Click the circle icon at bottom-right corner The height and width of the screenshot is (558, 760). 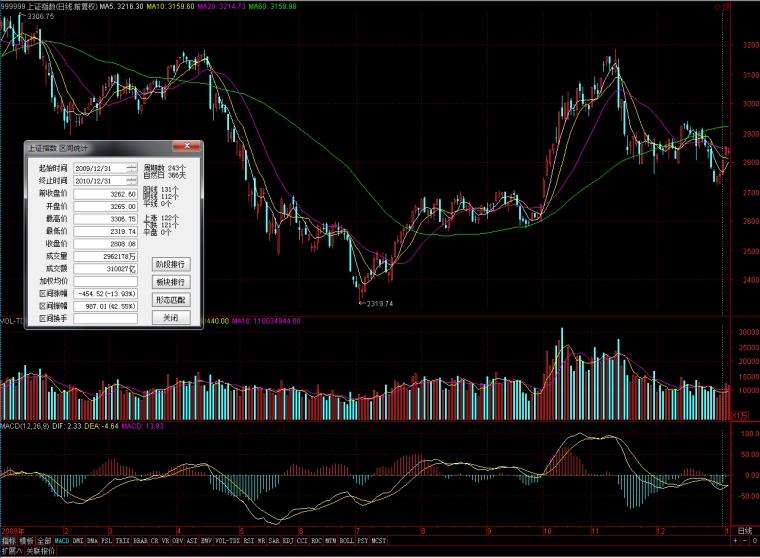coord(755,541)
